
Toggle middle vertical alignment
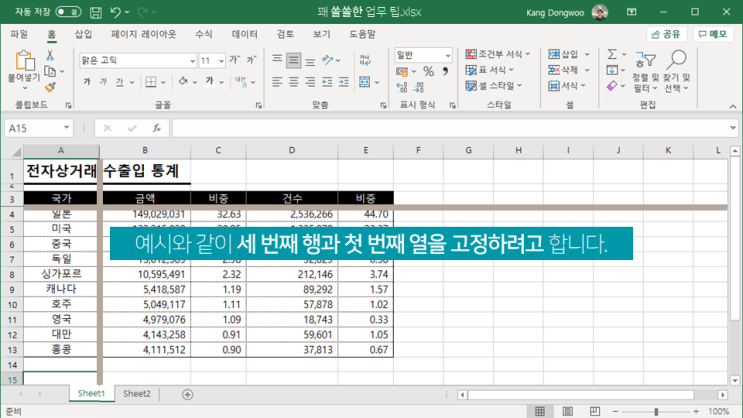click(x=294, y=60)
